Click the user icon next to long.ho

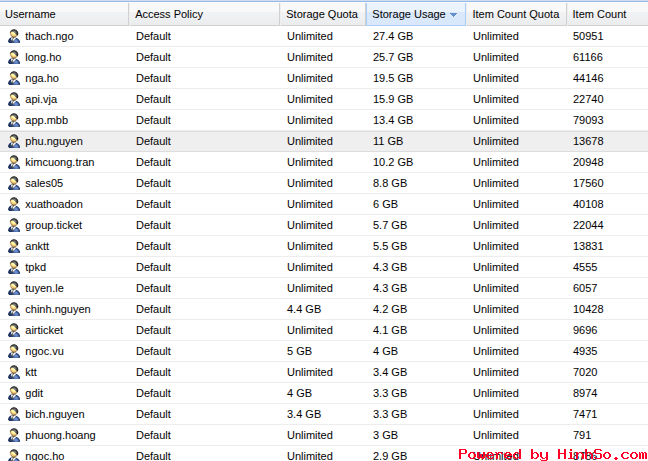[14, 57]
